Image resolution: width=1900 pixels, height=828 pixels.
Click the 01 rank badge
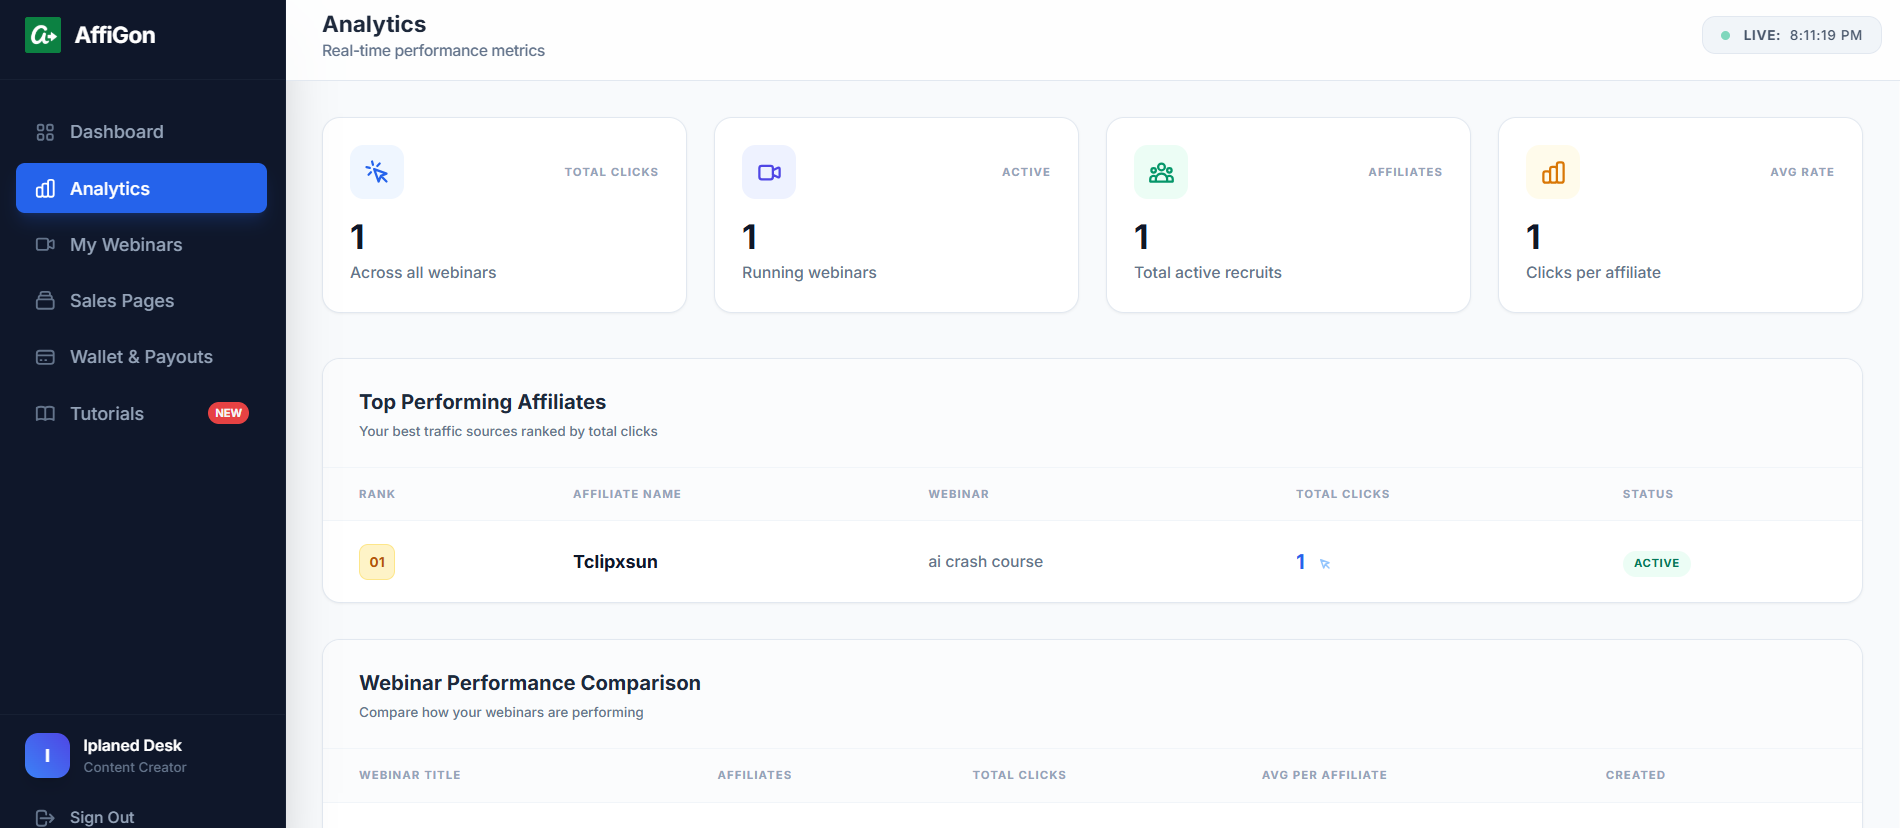377,562
